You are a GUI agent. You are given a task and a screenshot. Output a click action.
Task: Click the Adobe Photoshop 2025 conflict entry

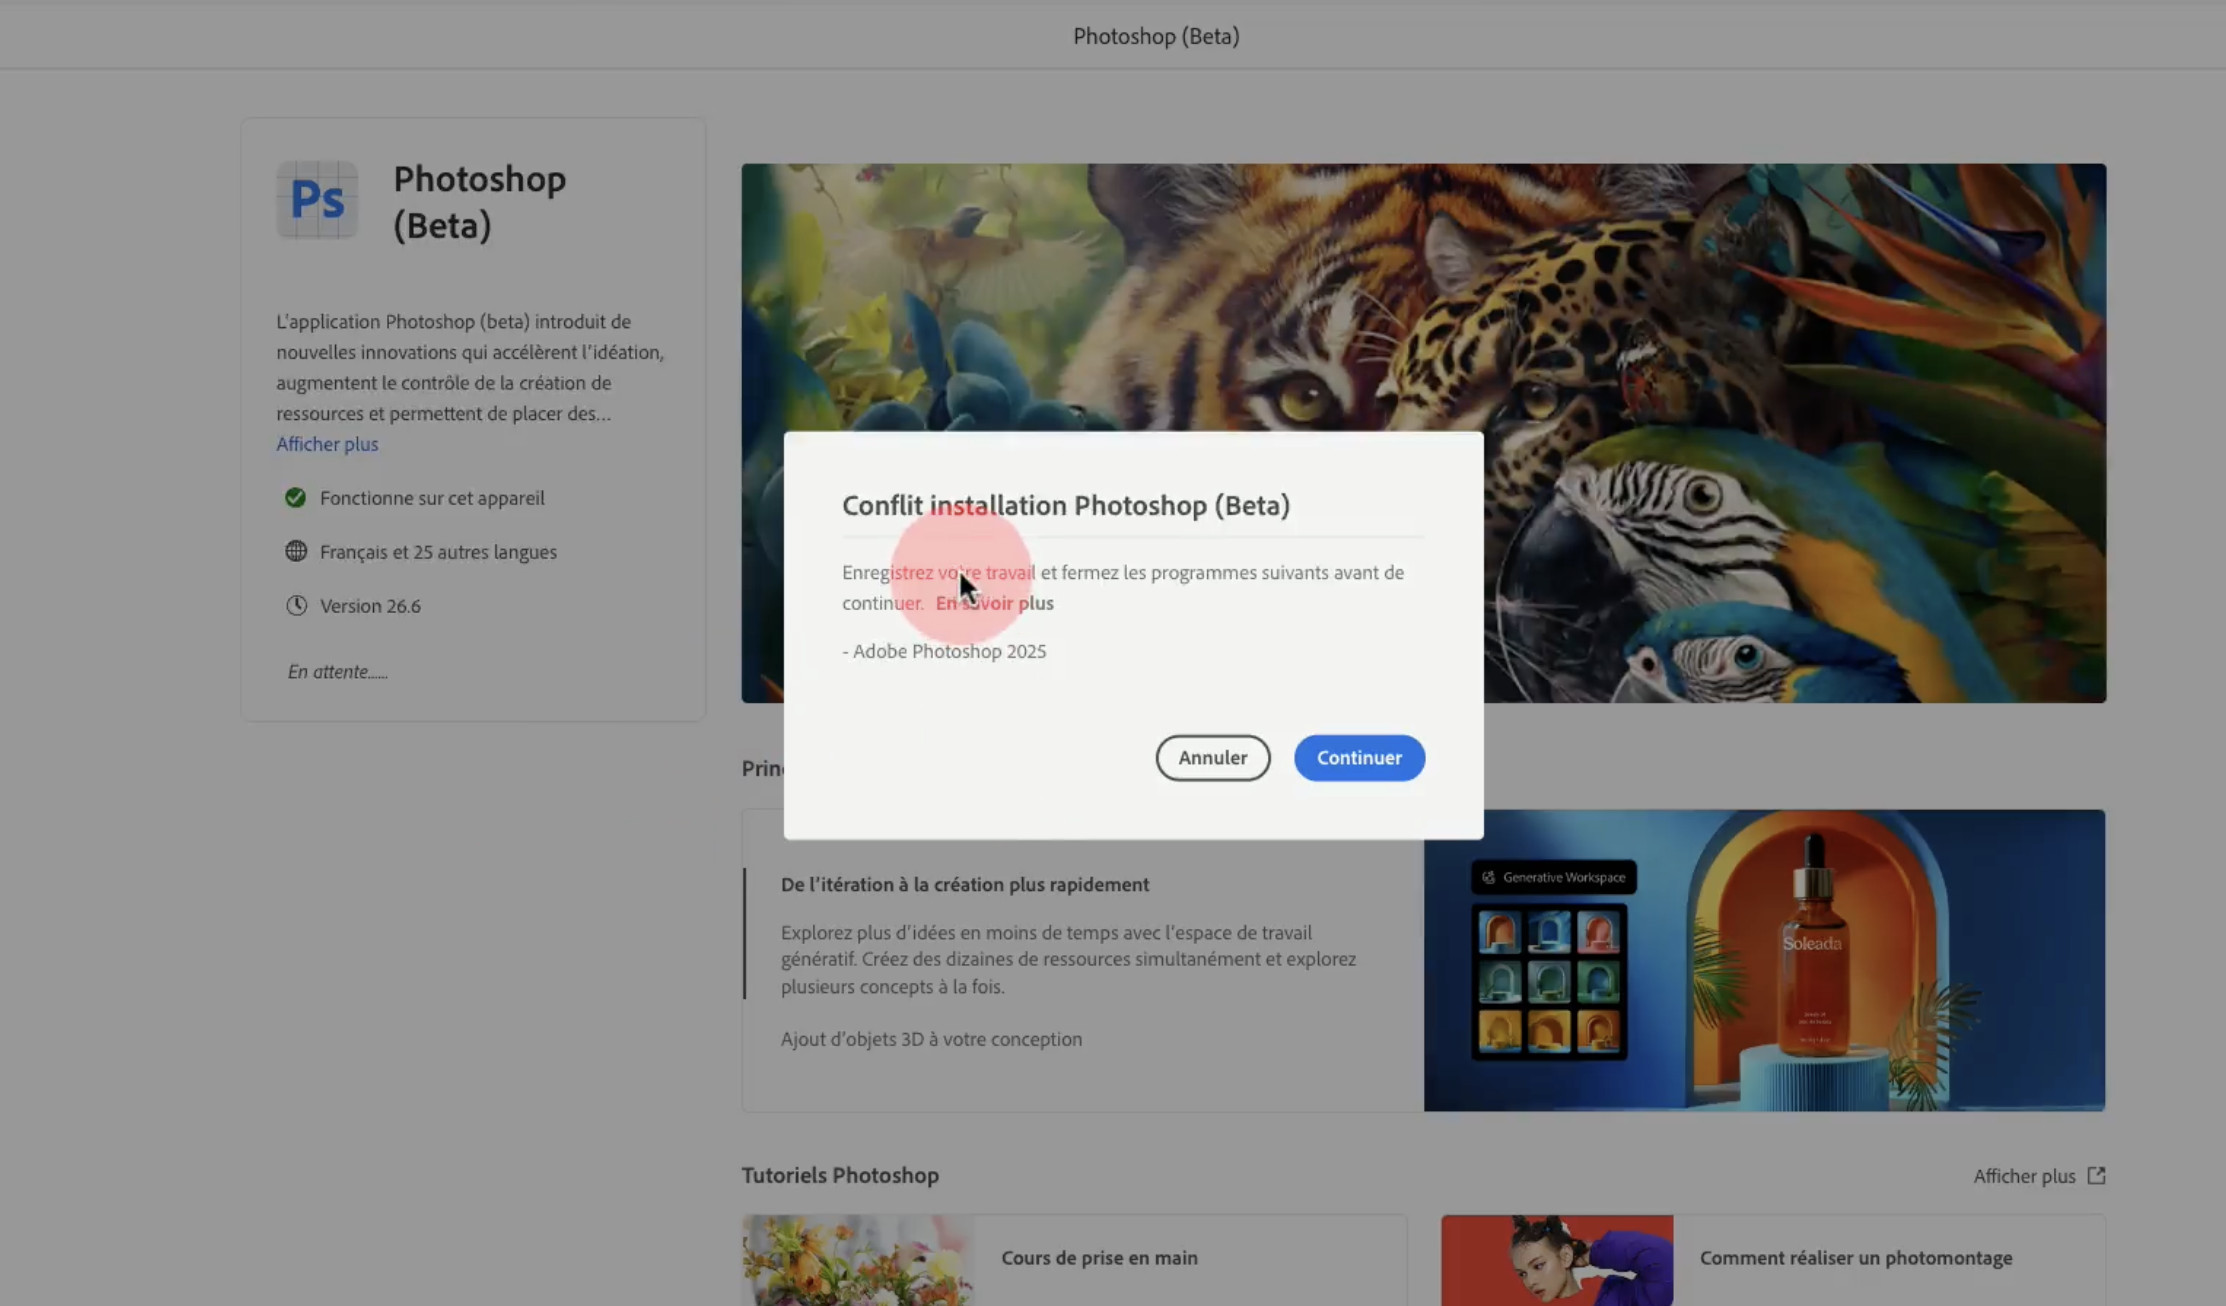coord(944,651)
